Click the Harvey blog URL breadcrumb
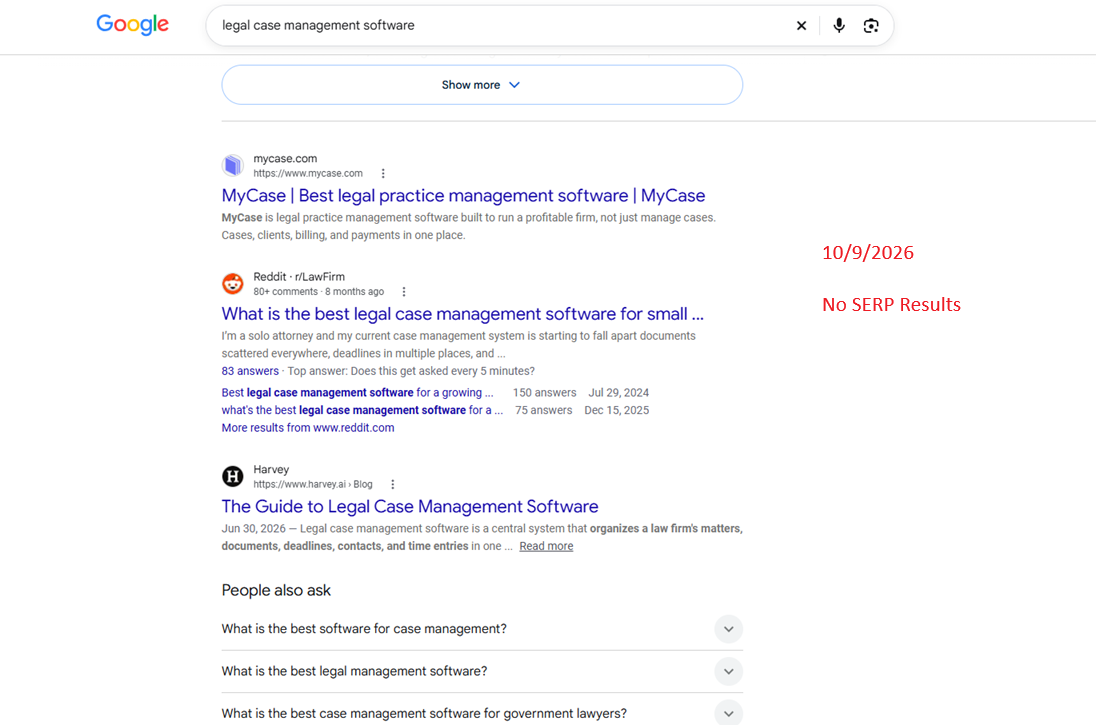The height and width of the screenshot is (725, 1096). (x=313, y=484)
